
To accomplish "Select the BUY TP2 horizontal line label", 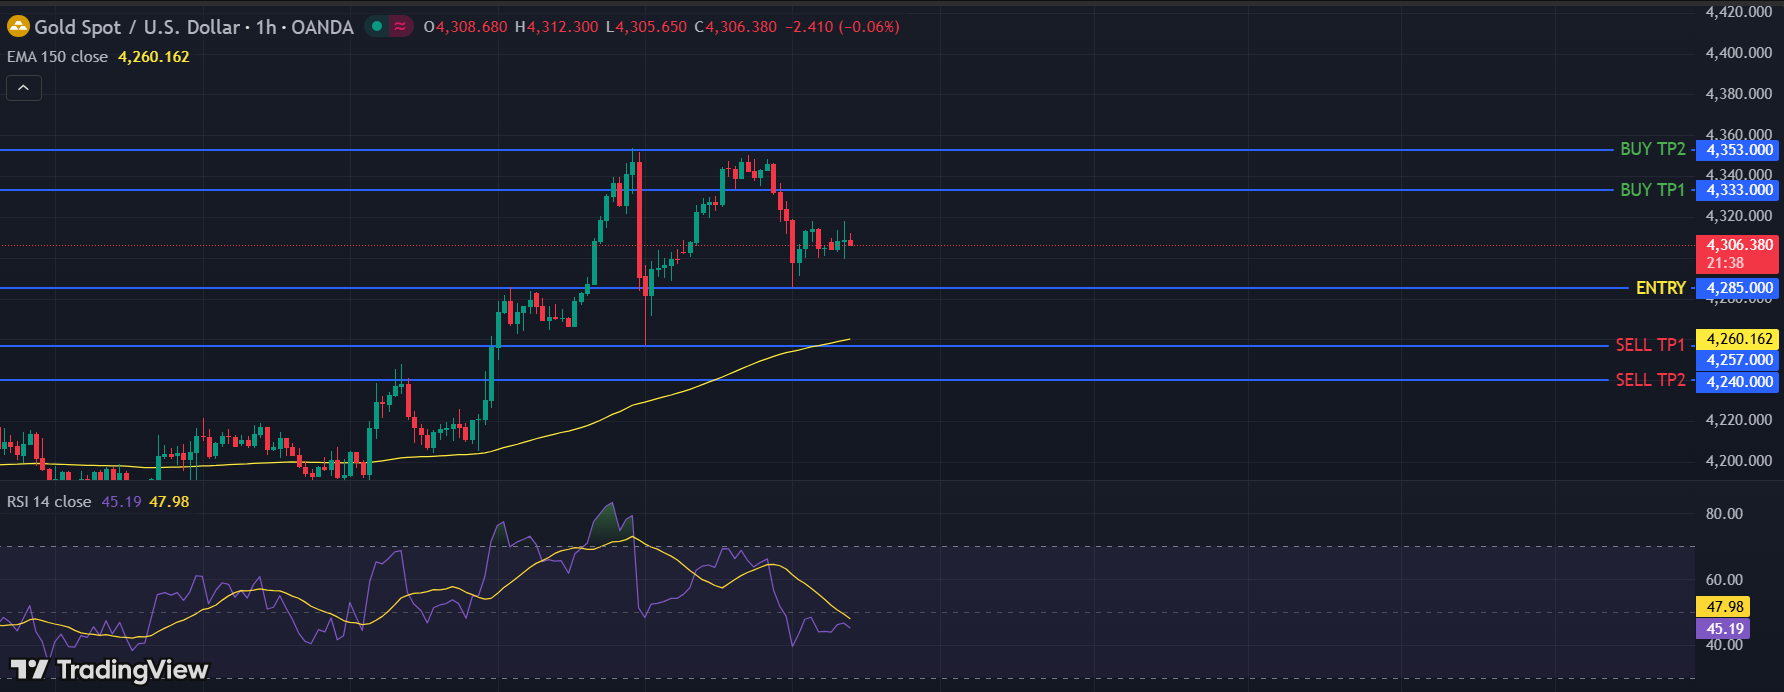I will pos(1652,149).
